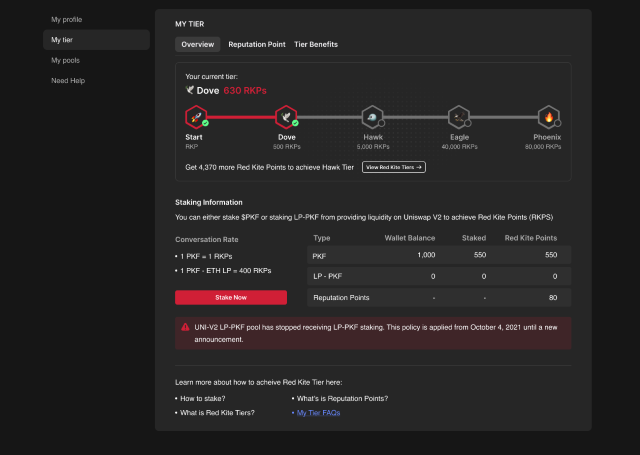This screenshot has height=455, width=640.
Task: Click the Start tier rocket hexagon icon
Action: point(196,117)
